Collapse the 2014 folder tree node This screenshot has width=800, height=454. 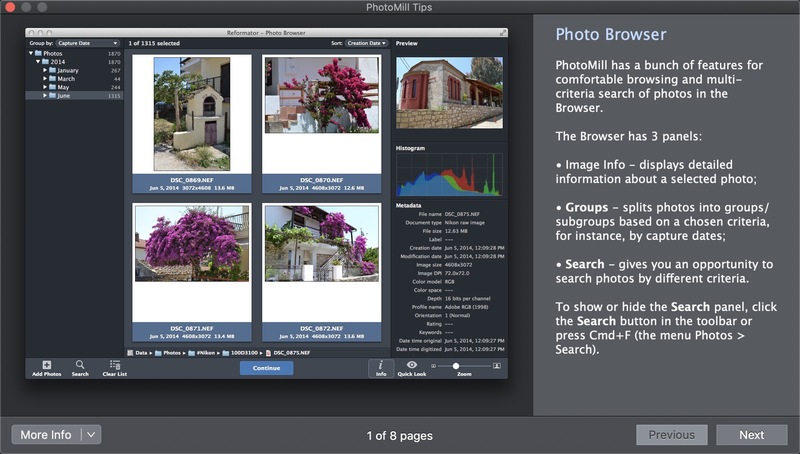[38, 62]
